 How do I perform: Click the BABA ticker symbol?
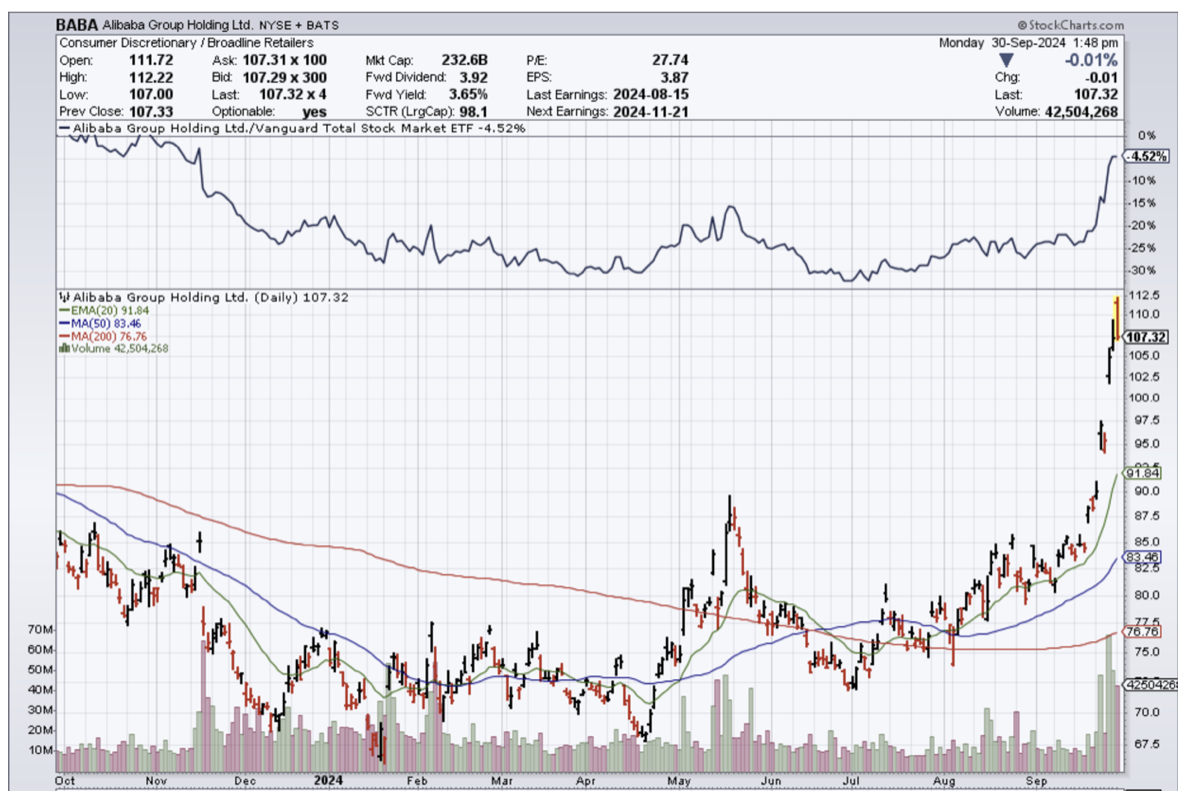tap(77, 25)
